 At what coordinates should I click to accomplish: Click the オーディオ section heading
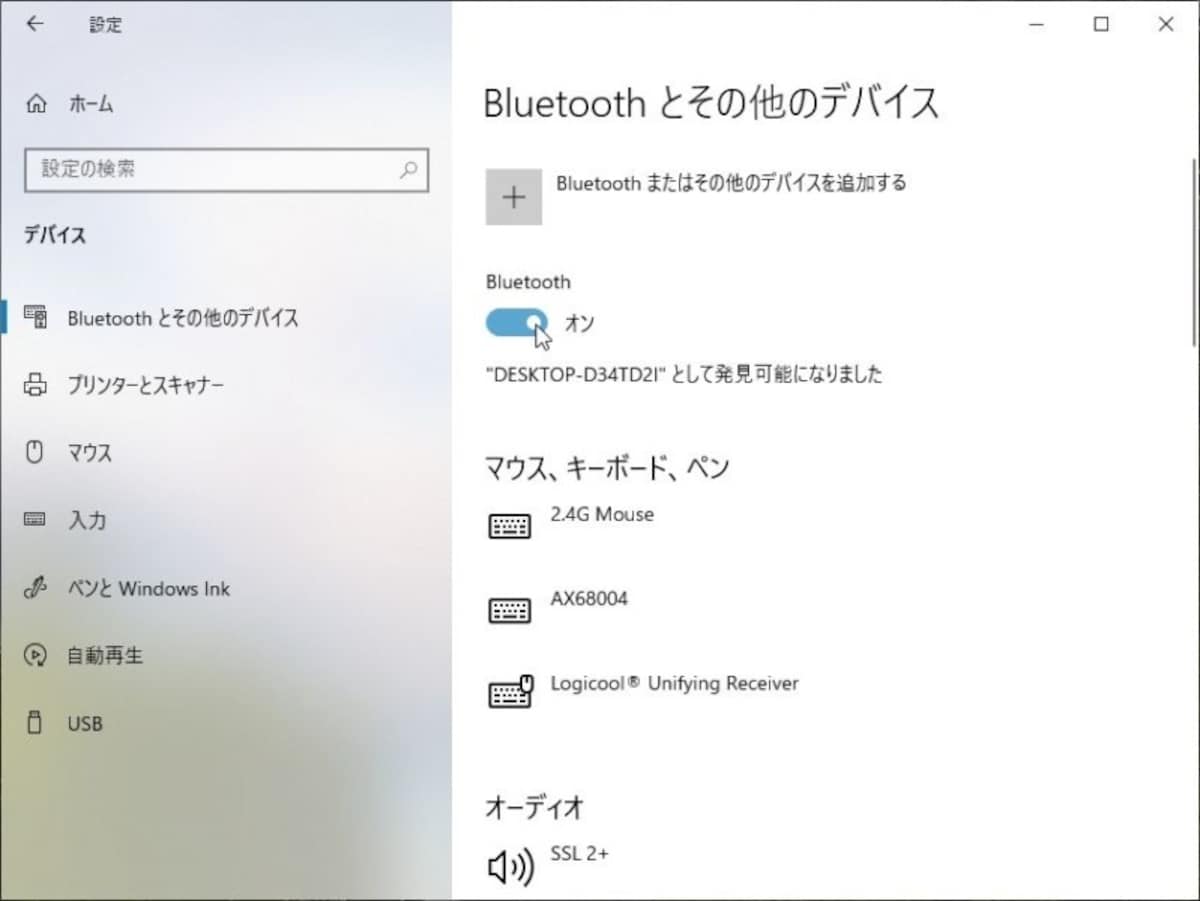tap(534, 807)
